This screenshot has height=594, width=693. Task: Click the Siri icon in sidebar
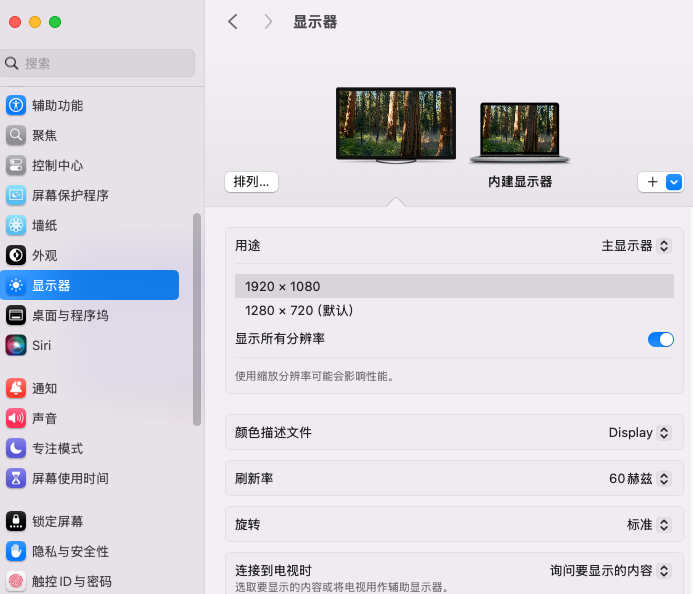pos(16,345)
